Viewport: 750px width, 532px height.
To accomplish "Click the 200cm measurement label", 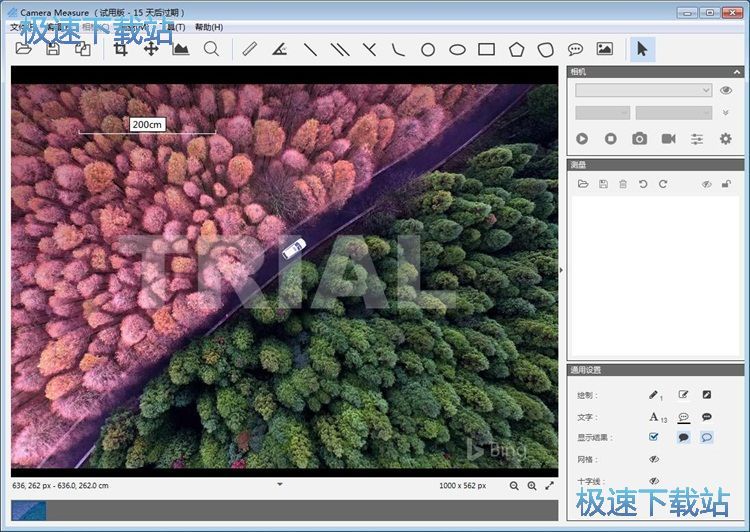I will tap(147, 124).
